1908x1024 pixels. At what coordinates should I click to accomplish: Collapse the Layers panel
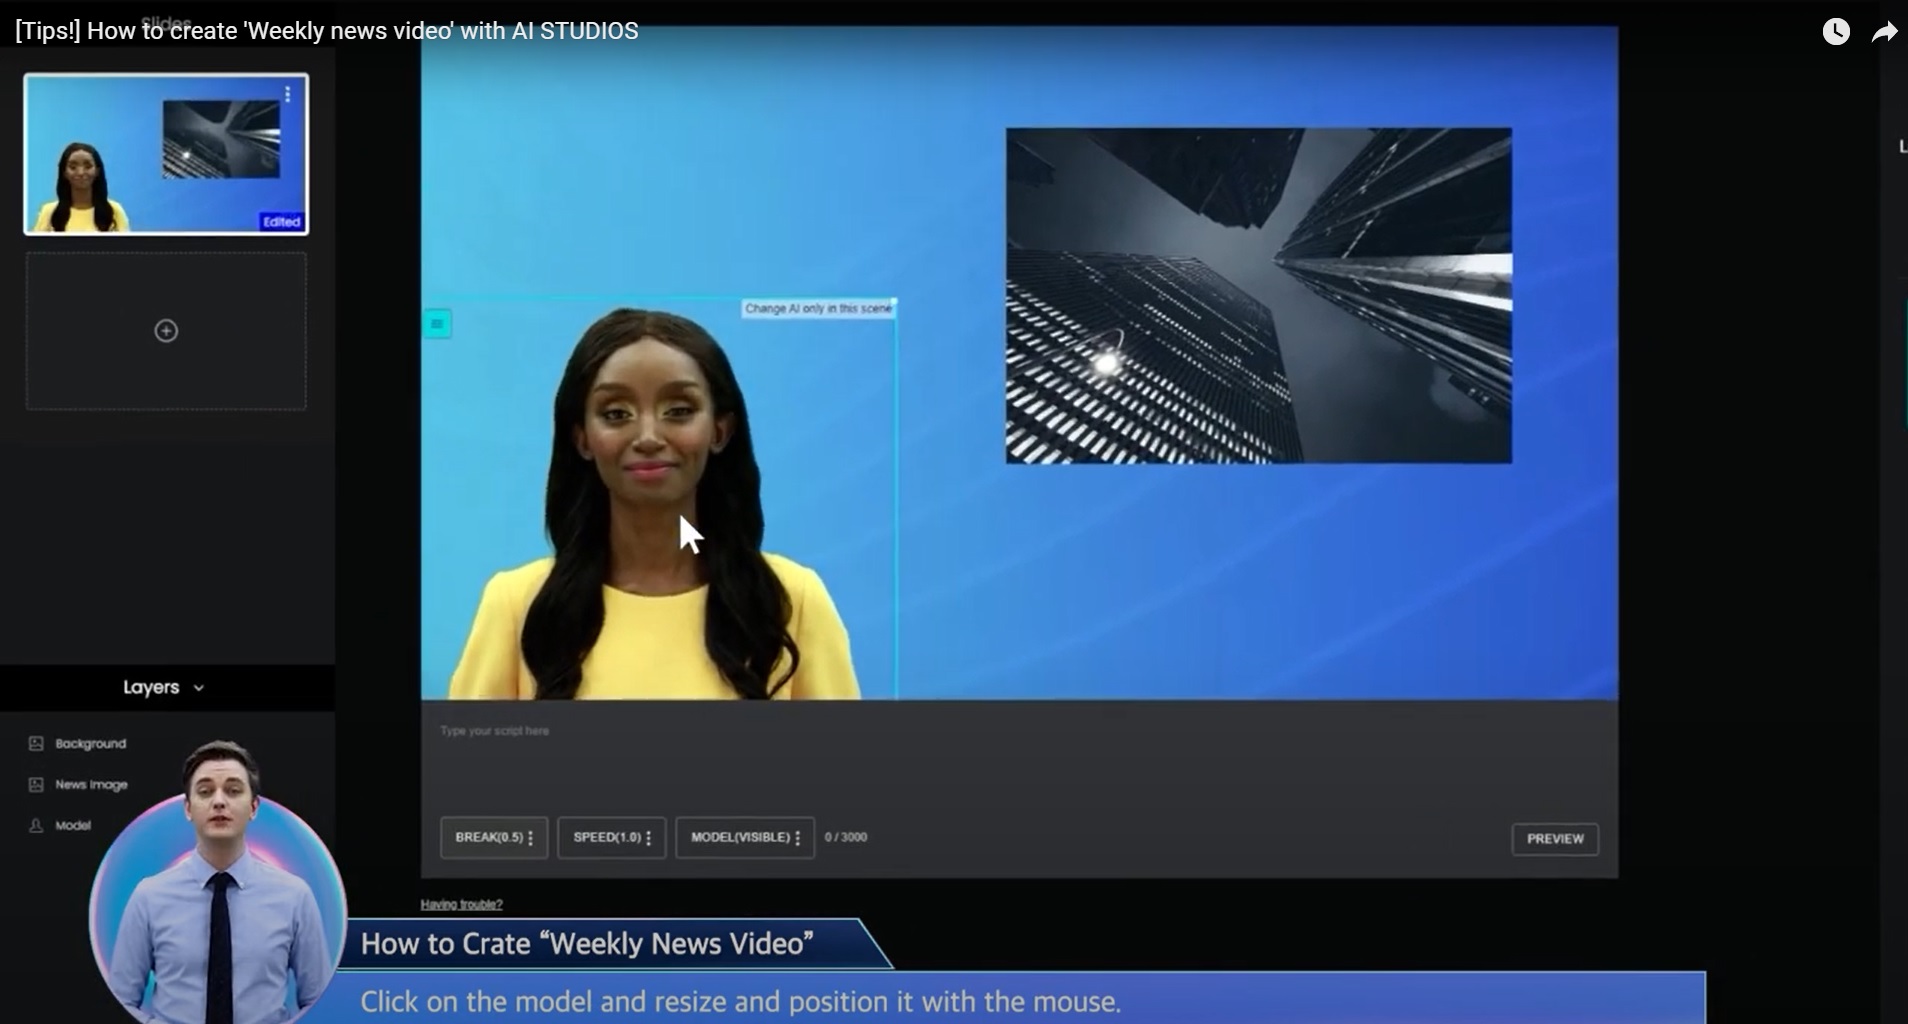click(x=199, y=687)
